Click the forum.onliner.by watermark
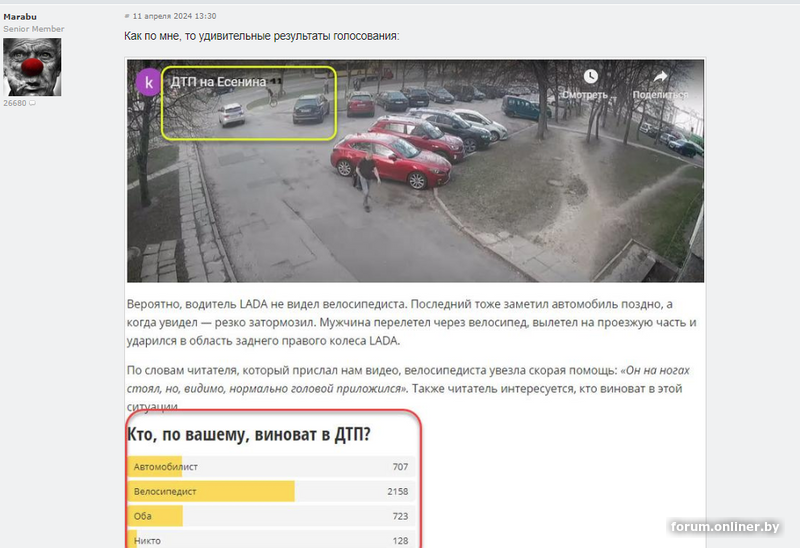The height and width of the screenshot is (548, 800). [725, 527]
